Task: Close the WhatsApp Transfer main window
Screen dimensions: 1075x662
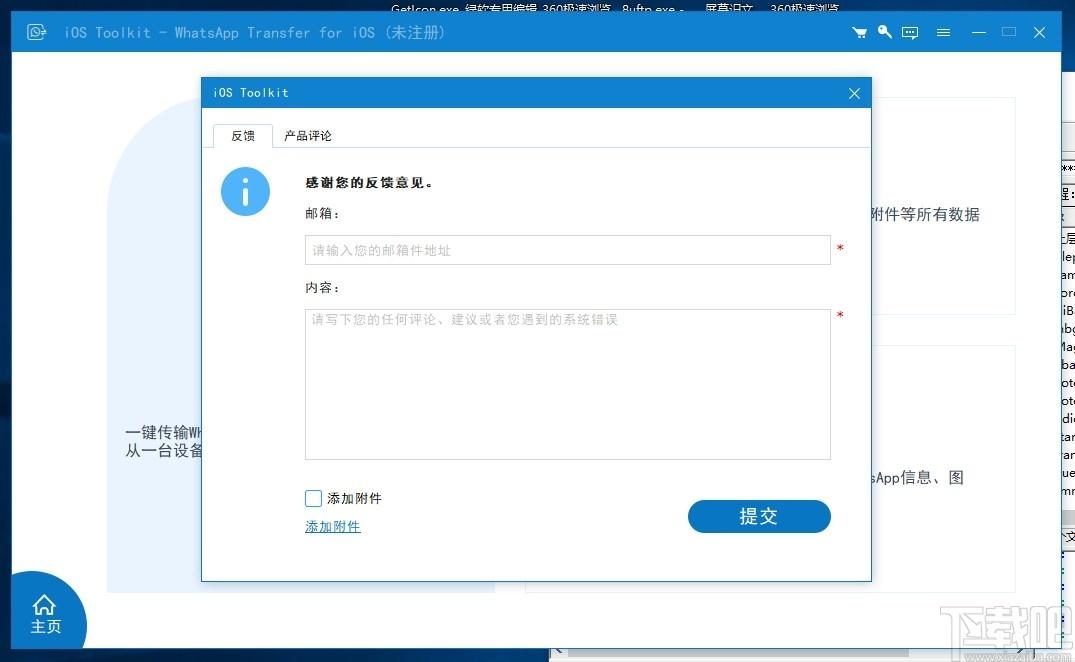Action: 1039,32
